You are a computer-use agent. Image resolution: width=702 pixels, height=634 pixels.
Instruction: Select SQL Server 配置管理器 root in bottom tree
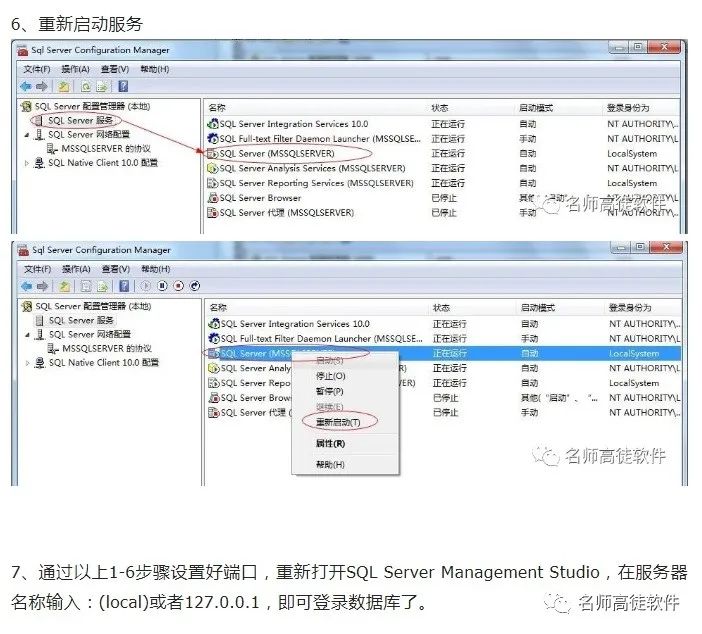click(x=93, y=306)
